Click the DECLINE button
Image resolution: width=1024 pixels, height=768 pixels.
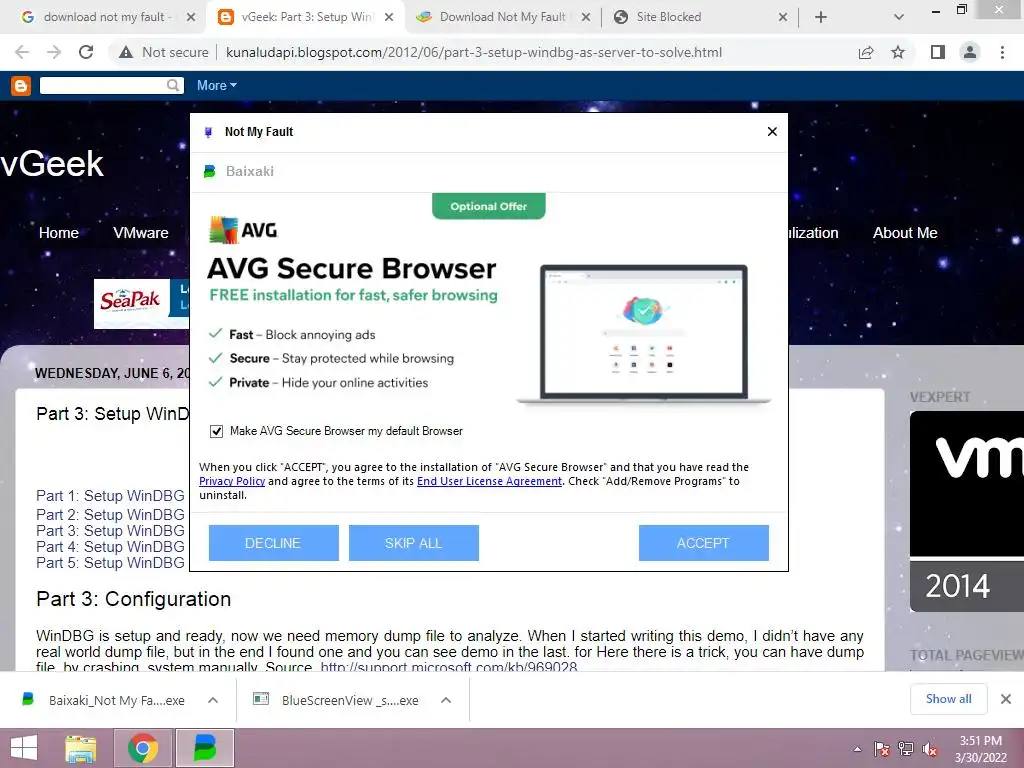(x=274, y=543)
